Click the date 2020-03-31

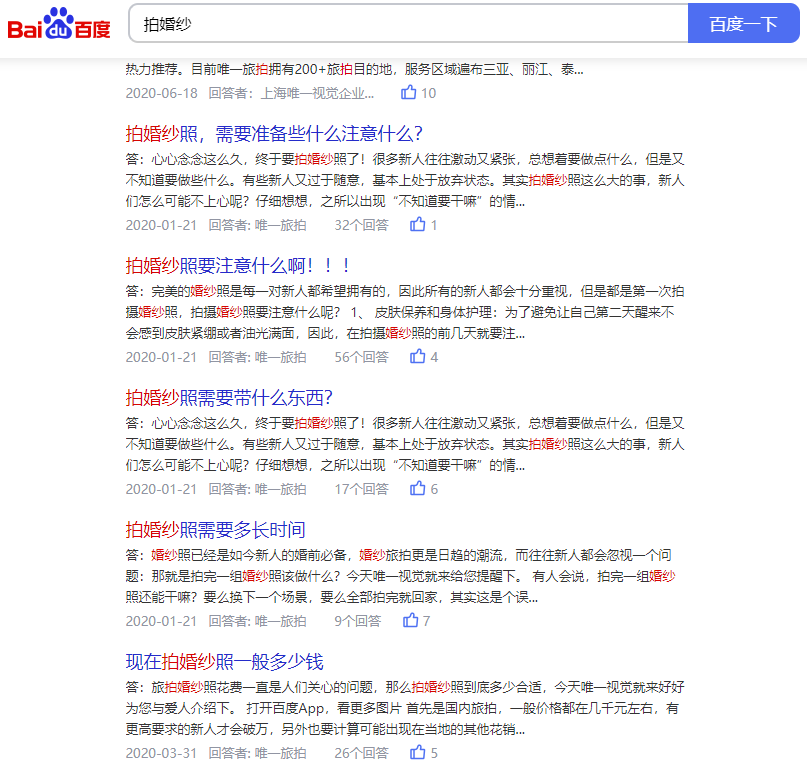162,753
